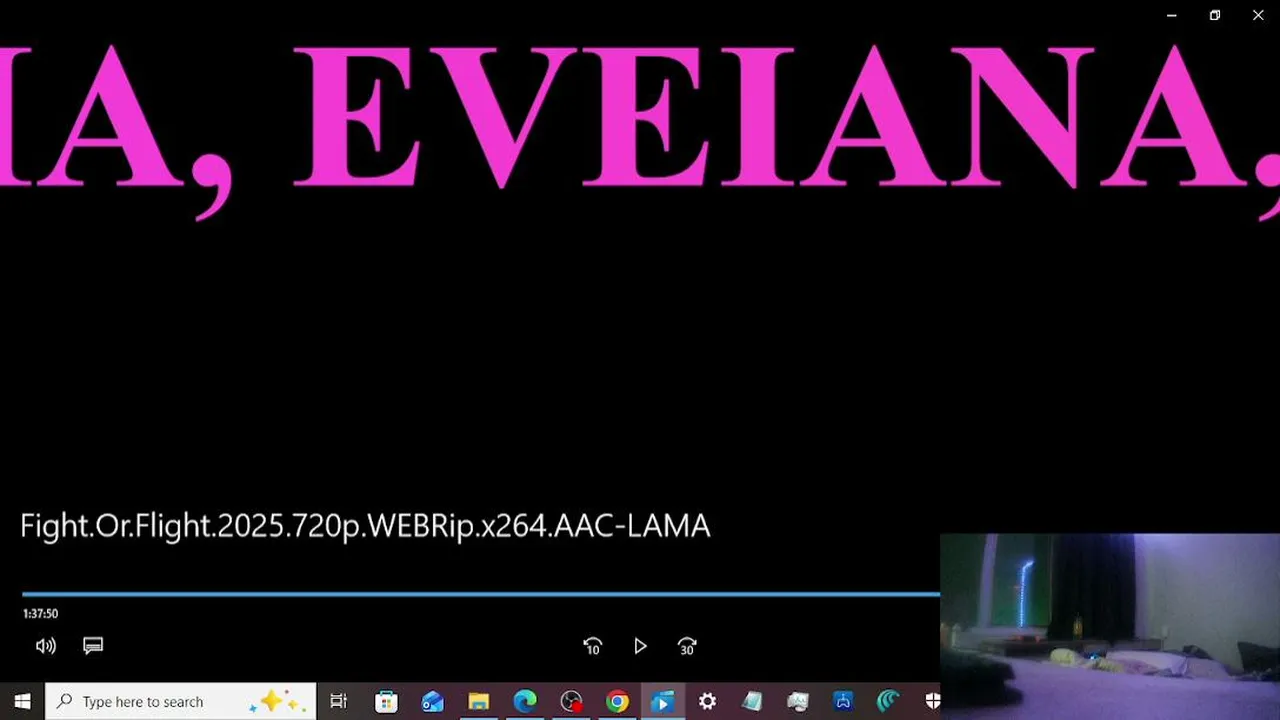Open the subtitles and captions menu
Image resolution: width=1280 pixels, height=720 pixels.
(93, 646)
